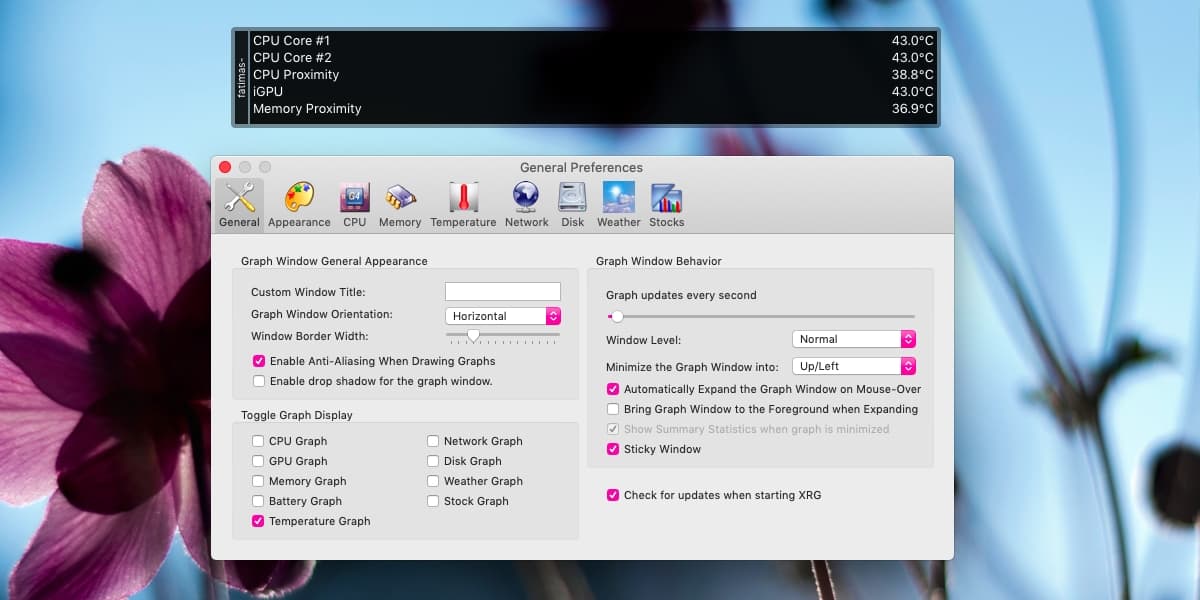Select the CPU chip icon
This screenshot has width=1200, height=600.
tap(355, 197)
